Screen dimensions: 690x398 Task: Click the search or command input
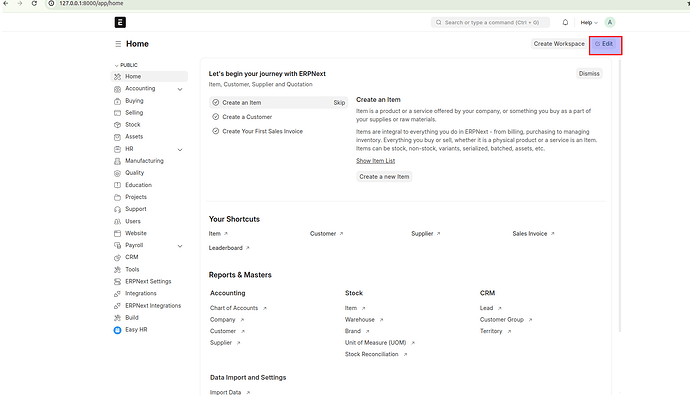pyautogui.click(x=490, y=22)
